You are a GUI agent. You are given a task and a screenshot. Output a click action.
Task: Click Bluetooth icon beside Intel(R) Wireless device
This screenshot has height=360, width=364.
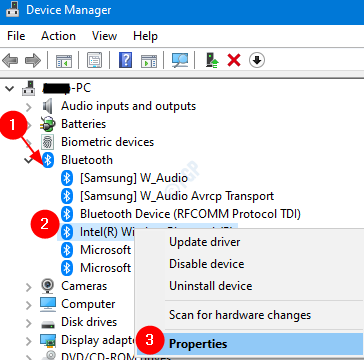coord(67,232)
